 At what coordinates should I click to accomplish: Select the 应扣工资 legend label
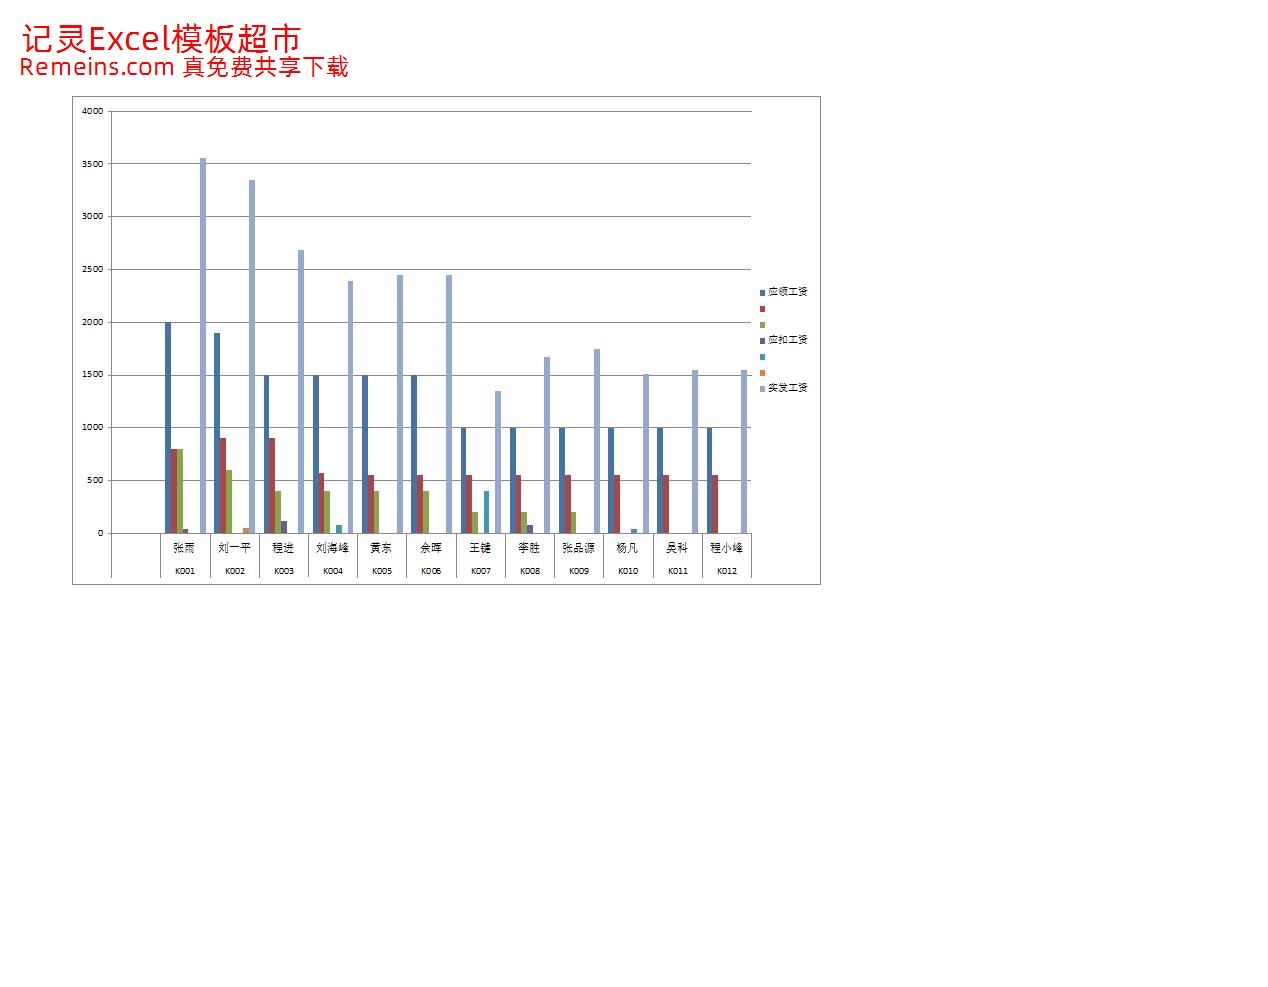[787, 340]
